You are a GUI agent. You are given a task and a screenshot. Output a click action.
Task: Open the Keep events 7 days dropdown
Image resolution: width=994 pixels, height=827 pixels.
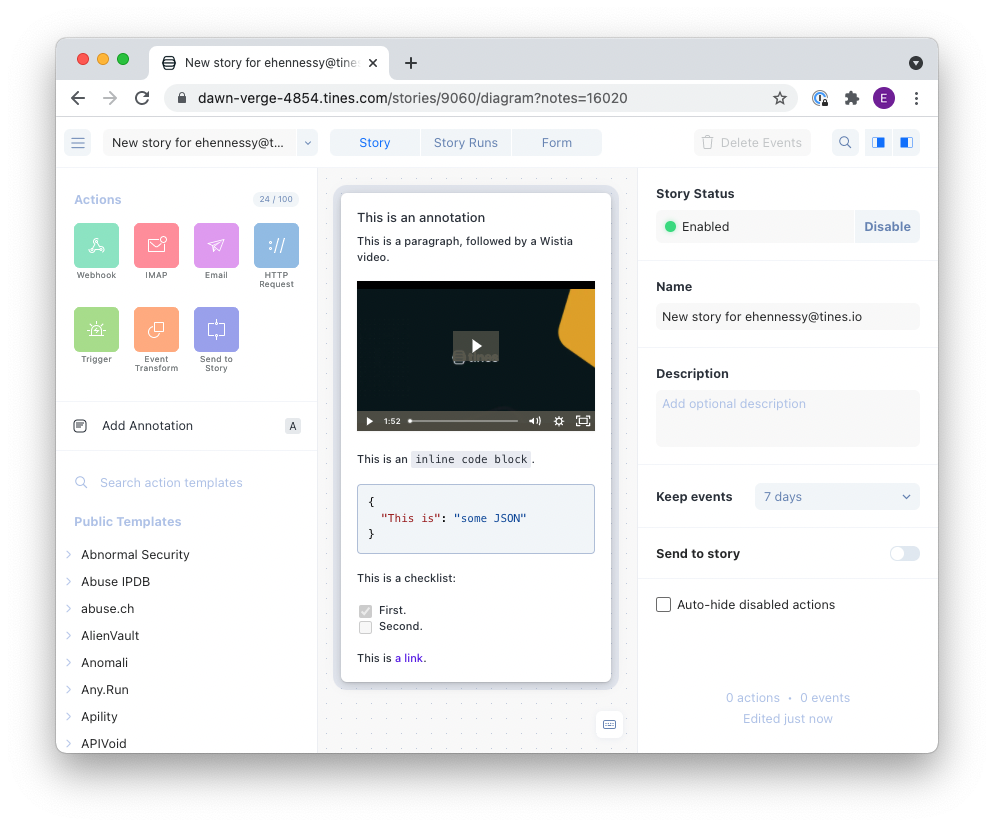(837, 497)
